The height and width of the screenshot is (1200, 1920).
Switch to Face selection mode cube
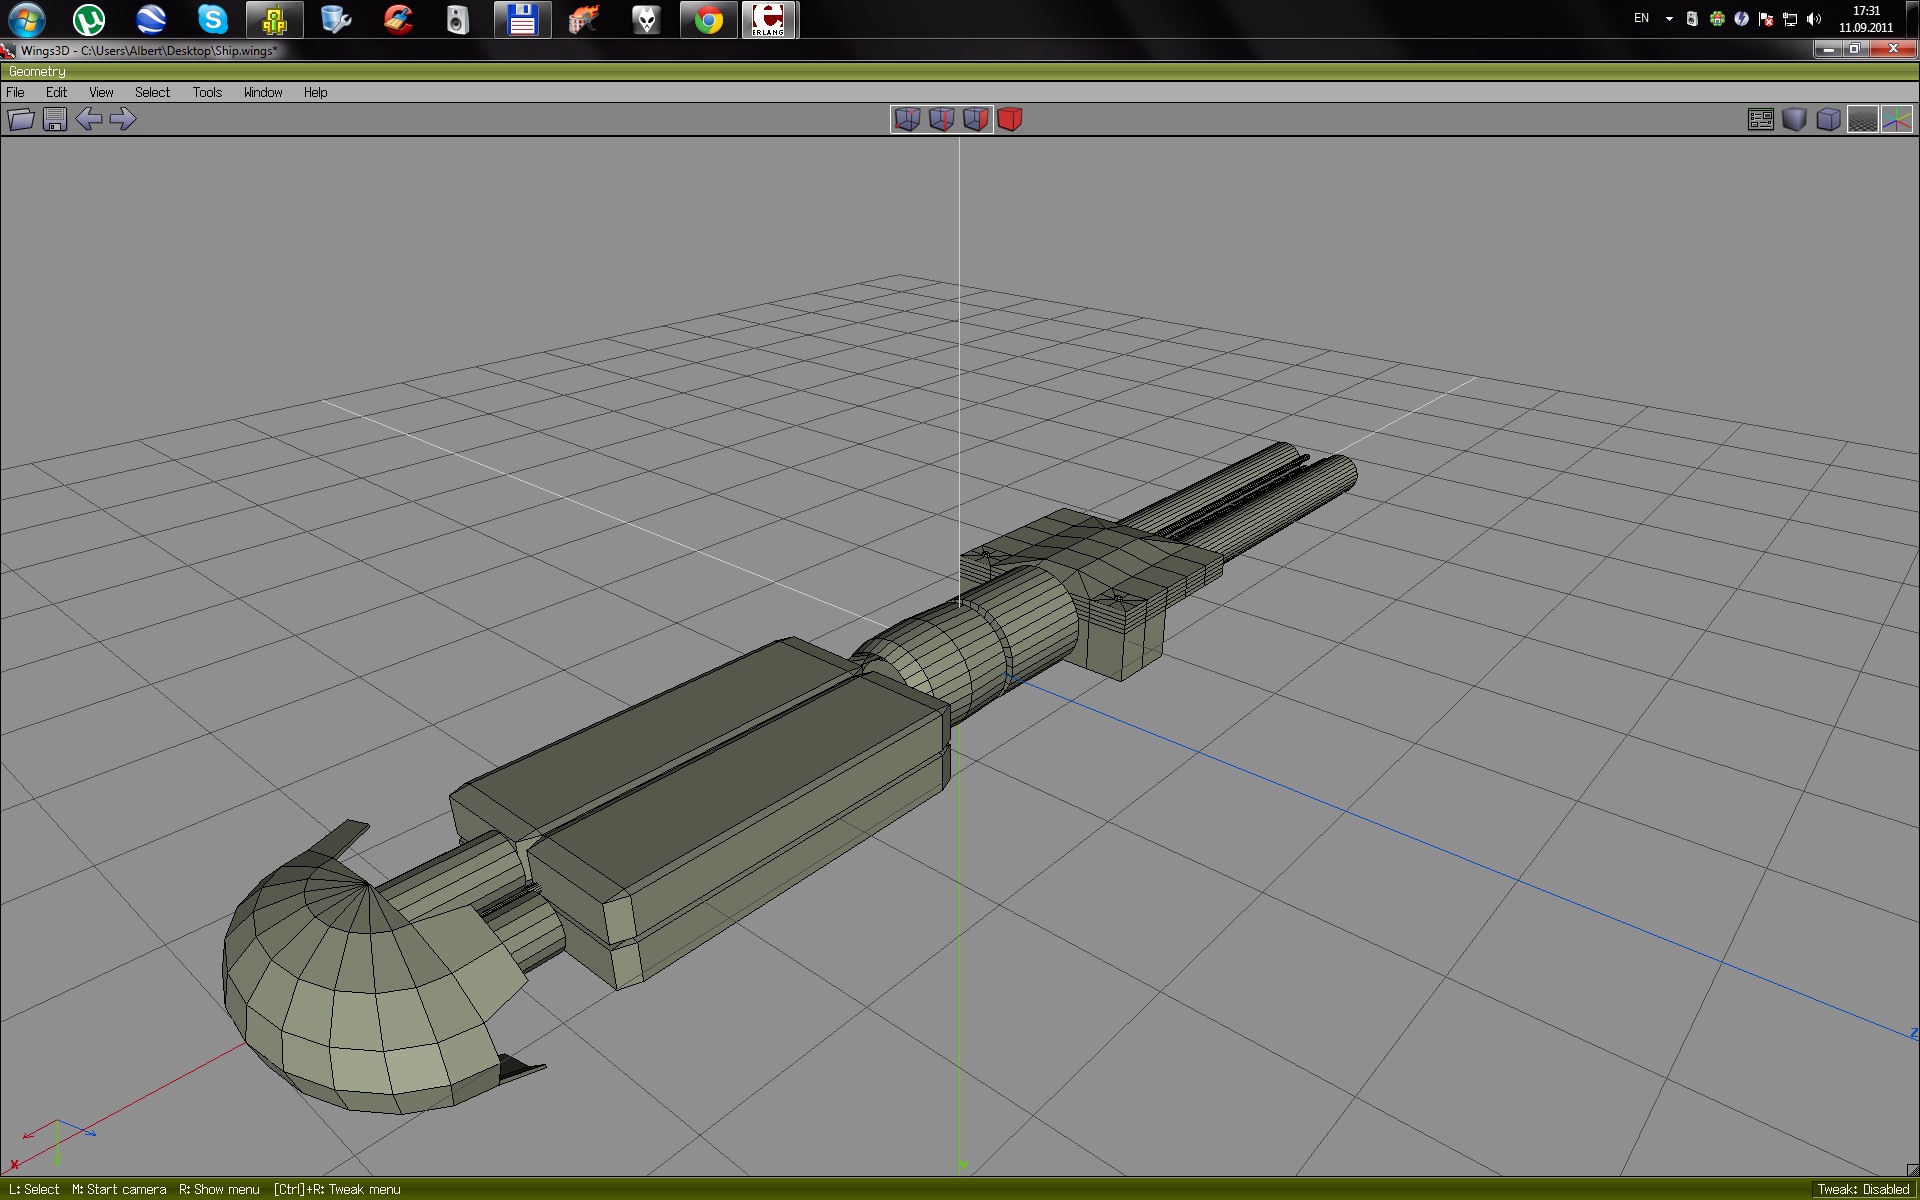coord(975,120)
